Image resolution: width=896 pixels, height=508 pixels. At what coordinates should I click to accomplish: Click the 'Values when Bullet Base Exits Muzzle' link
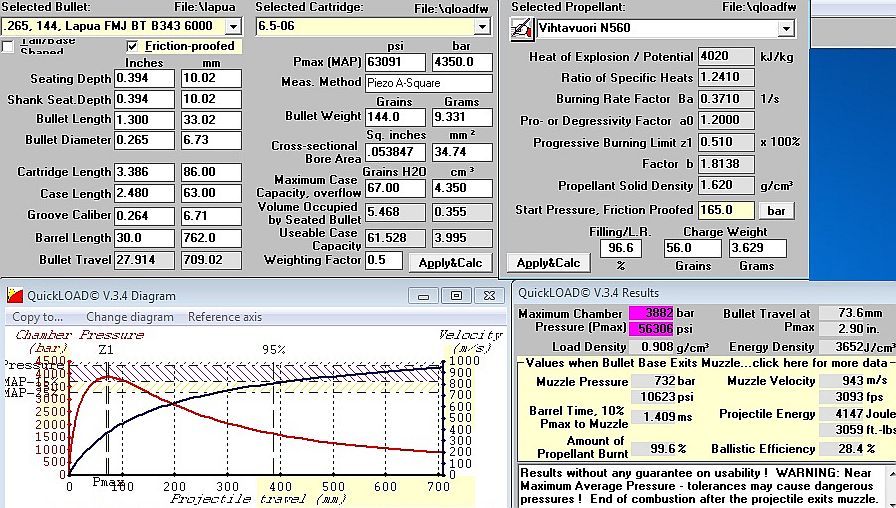click(706, 363)
